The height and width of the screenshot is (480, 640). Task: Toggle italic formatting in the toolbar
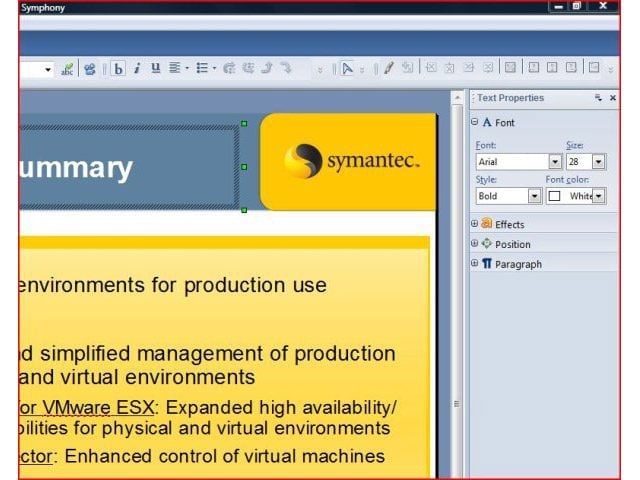tap(137, 68)
